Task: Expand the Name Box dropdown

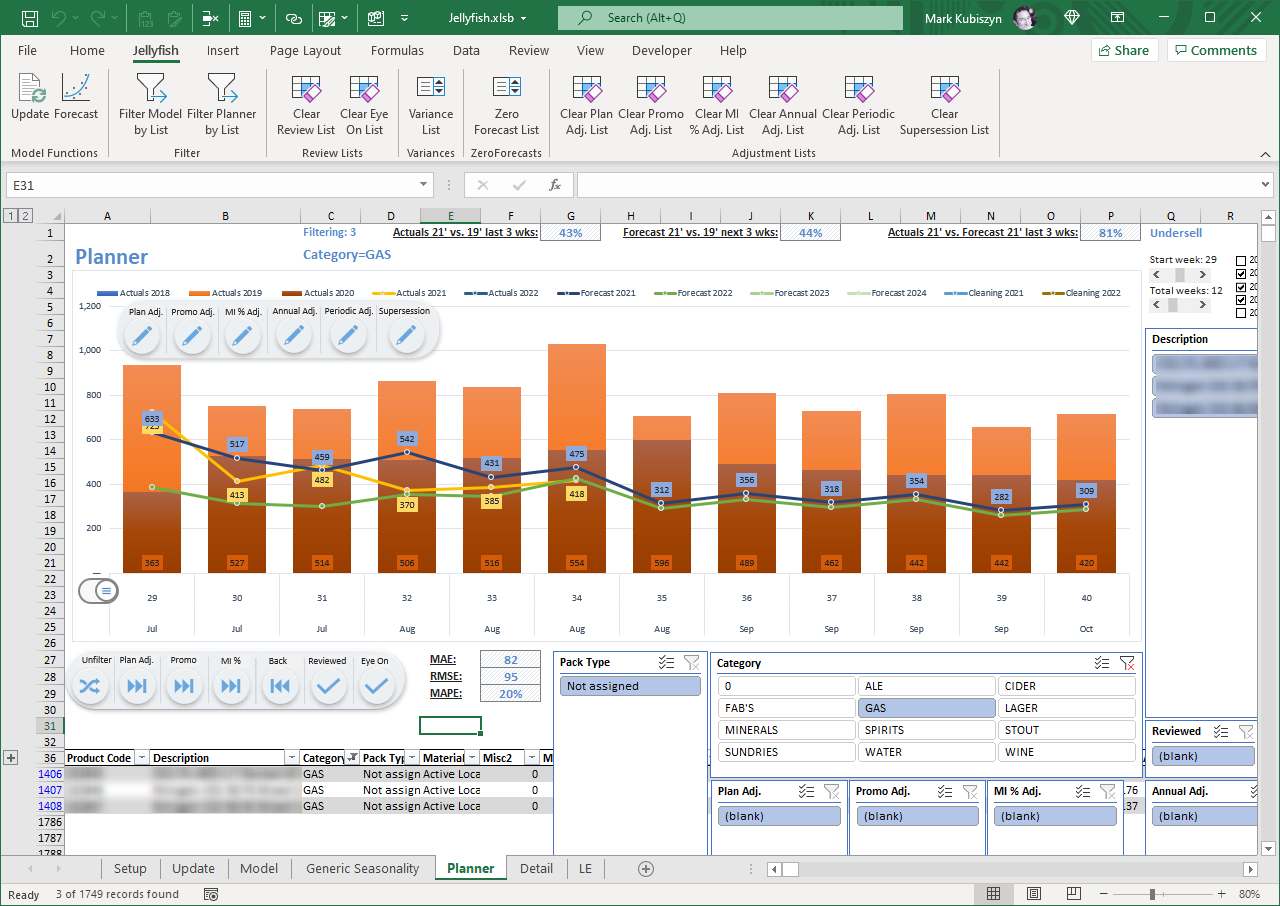Action: coord(424,185)
